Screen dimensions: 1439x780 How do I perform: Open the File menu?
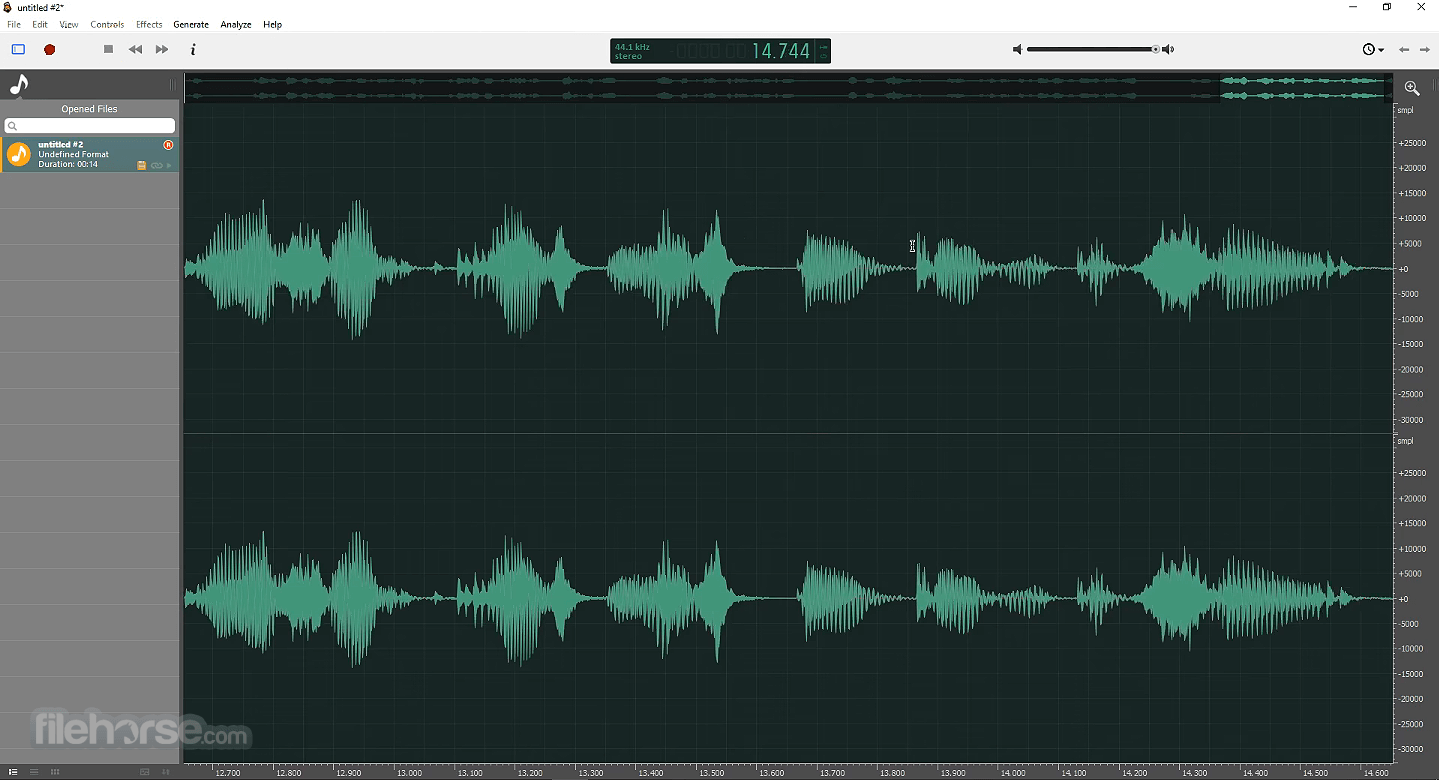(14, 24)
